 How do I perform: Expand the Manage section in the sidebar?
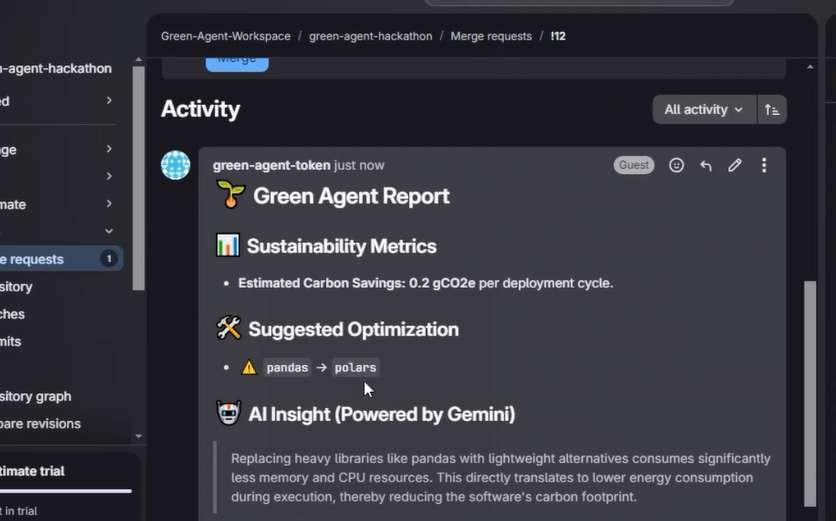pos(109,150)
